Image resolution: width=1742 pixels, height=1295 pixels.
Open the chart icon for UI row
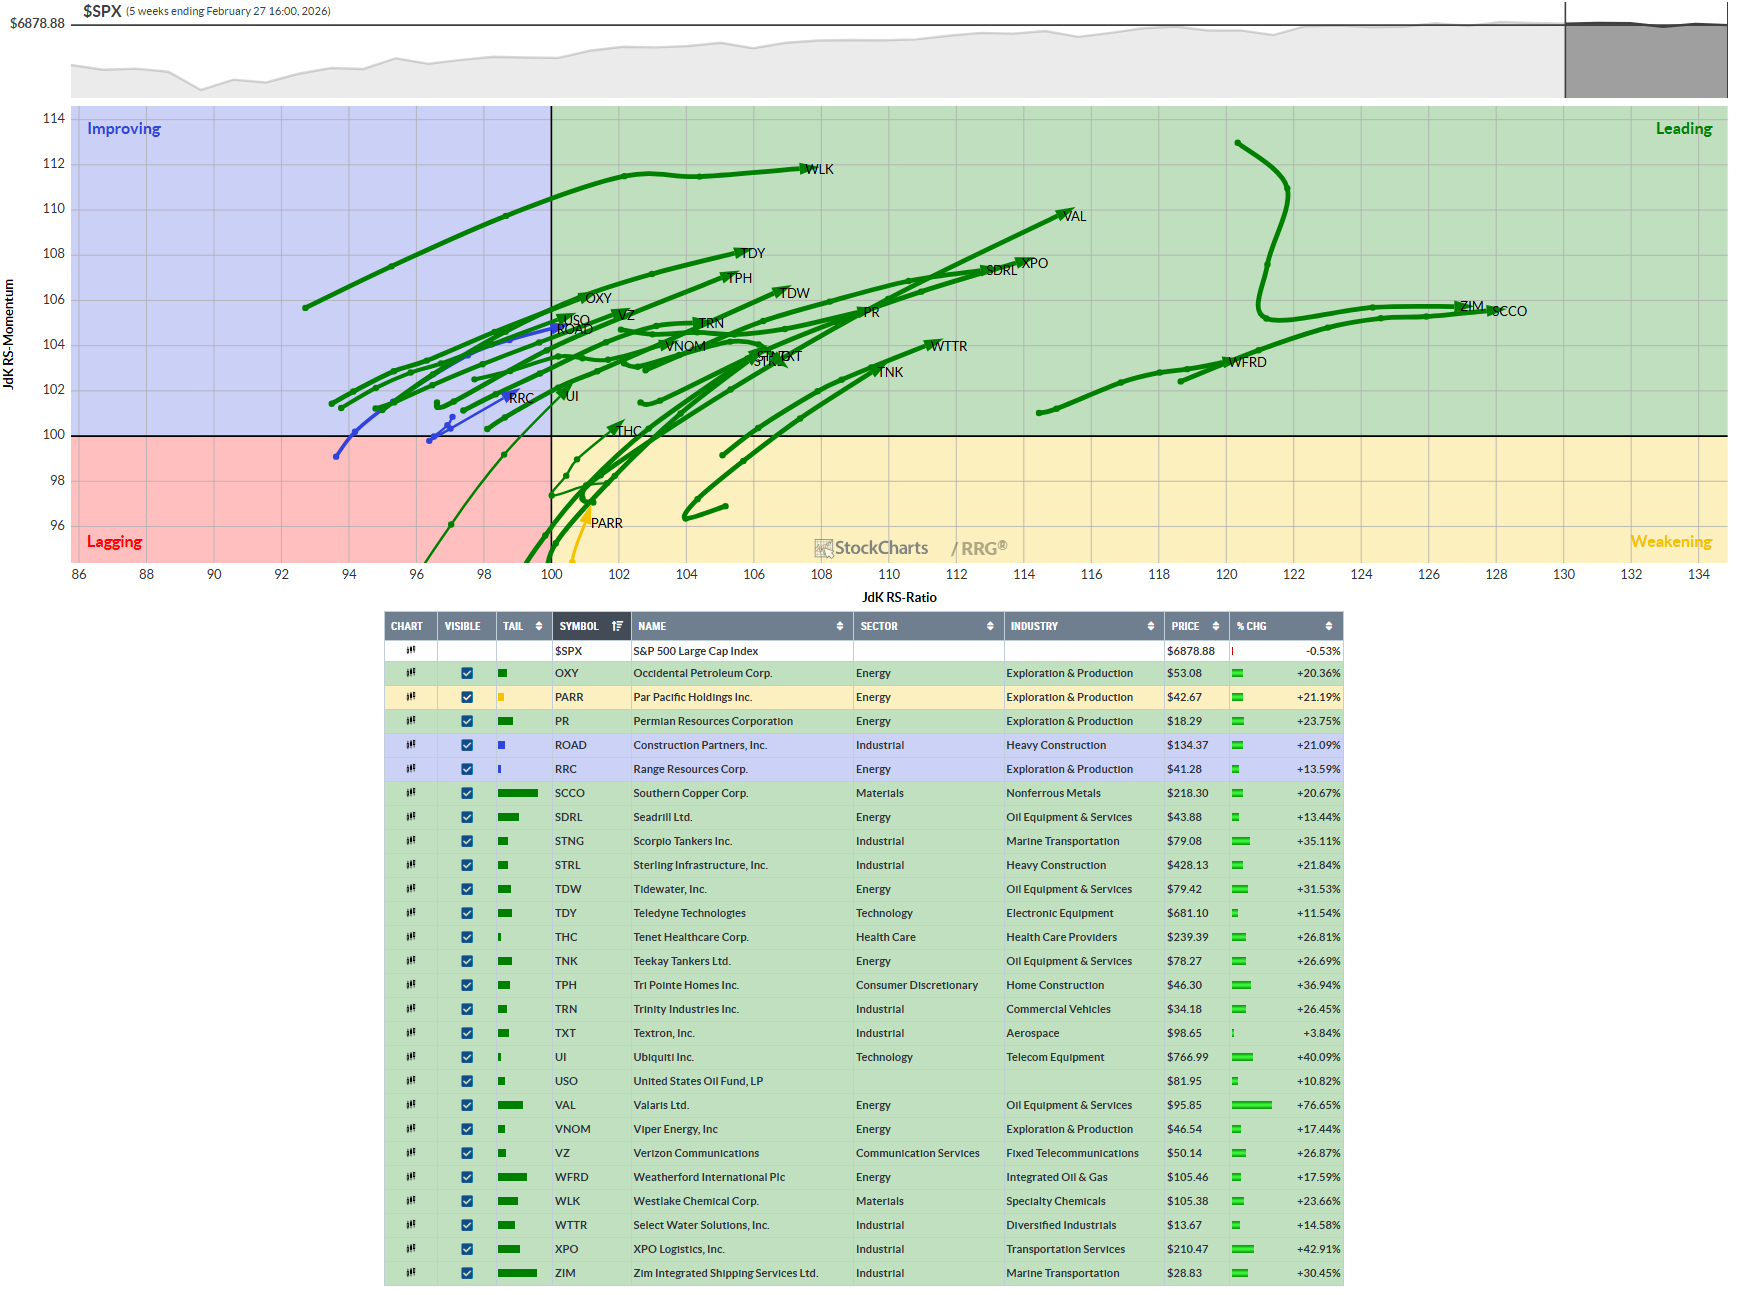[x=411, y=1057]
